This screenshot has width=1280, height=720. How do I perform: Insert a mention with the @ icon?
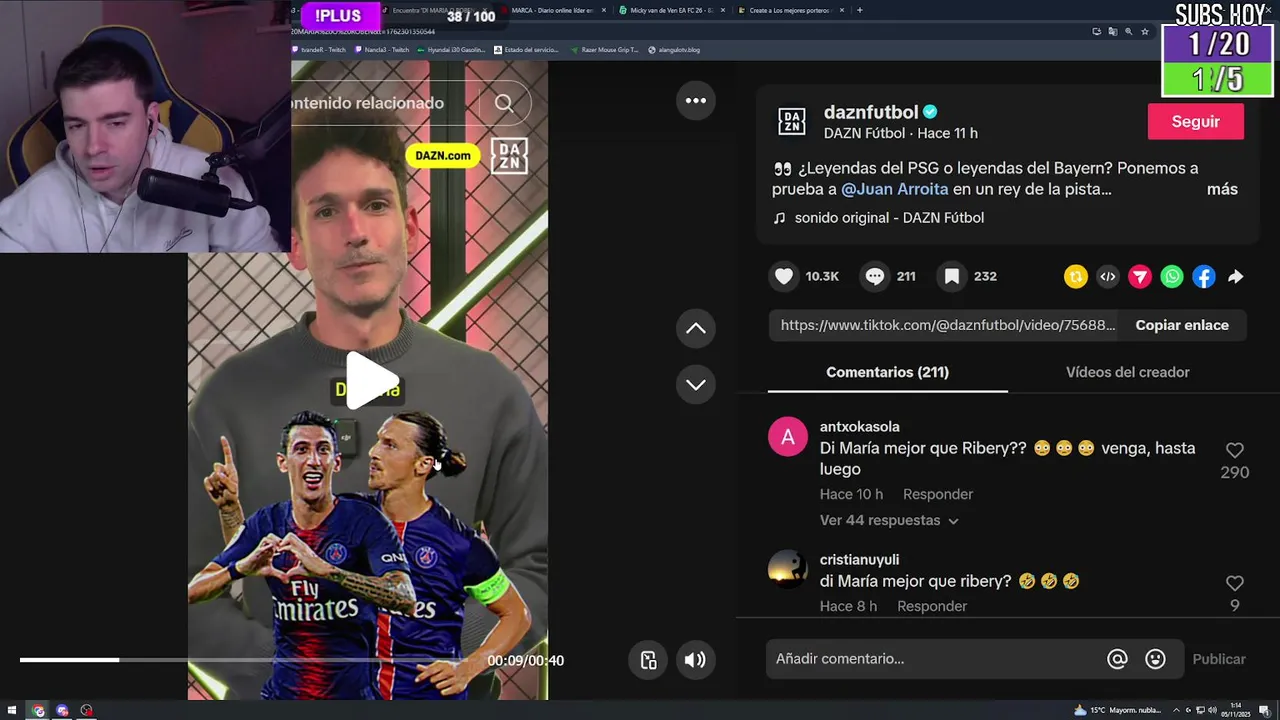coord(1117,659)
